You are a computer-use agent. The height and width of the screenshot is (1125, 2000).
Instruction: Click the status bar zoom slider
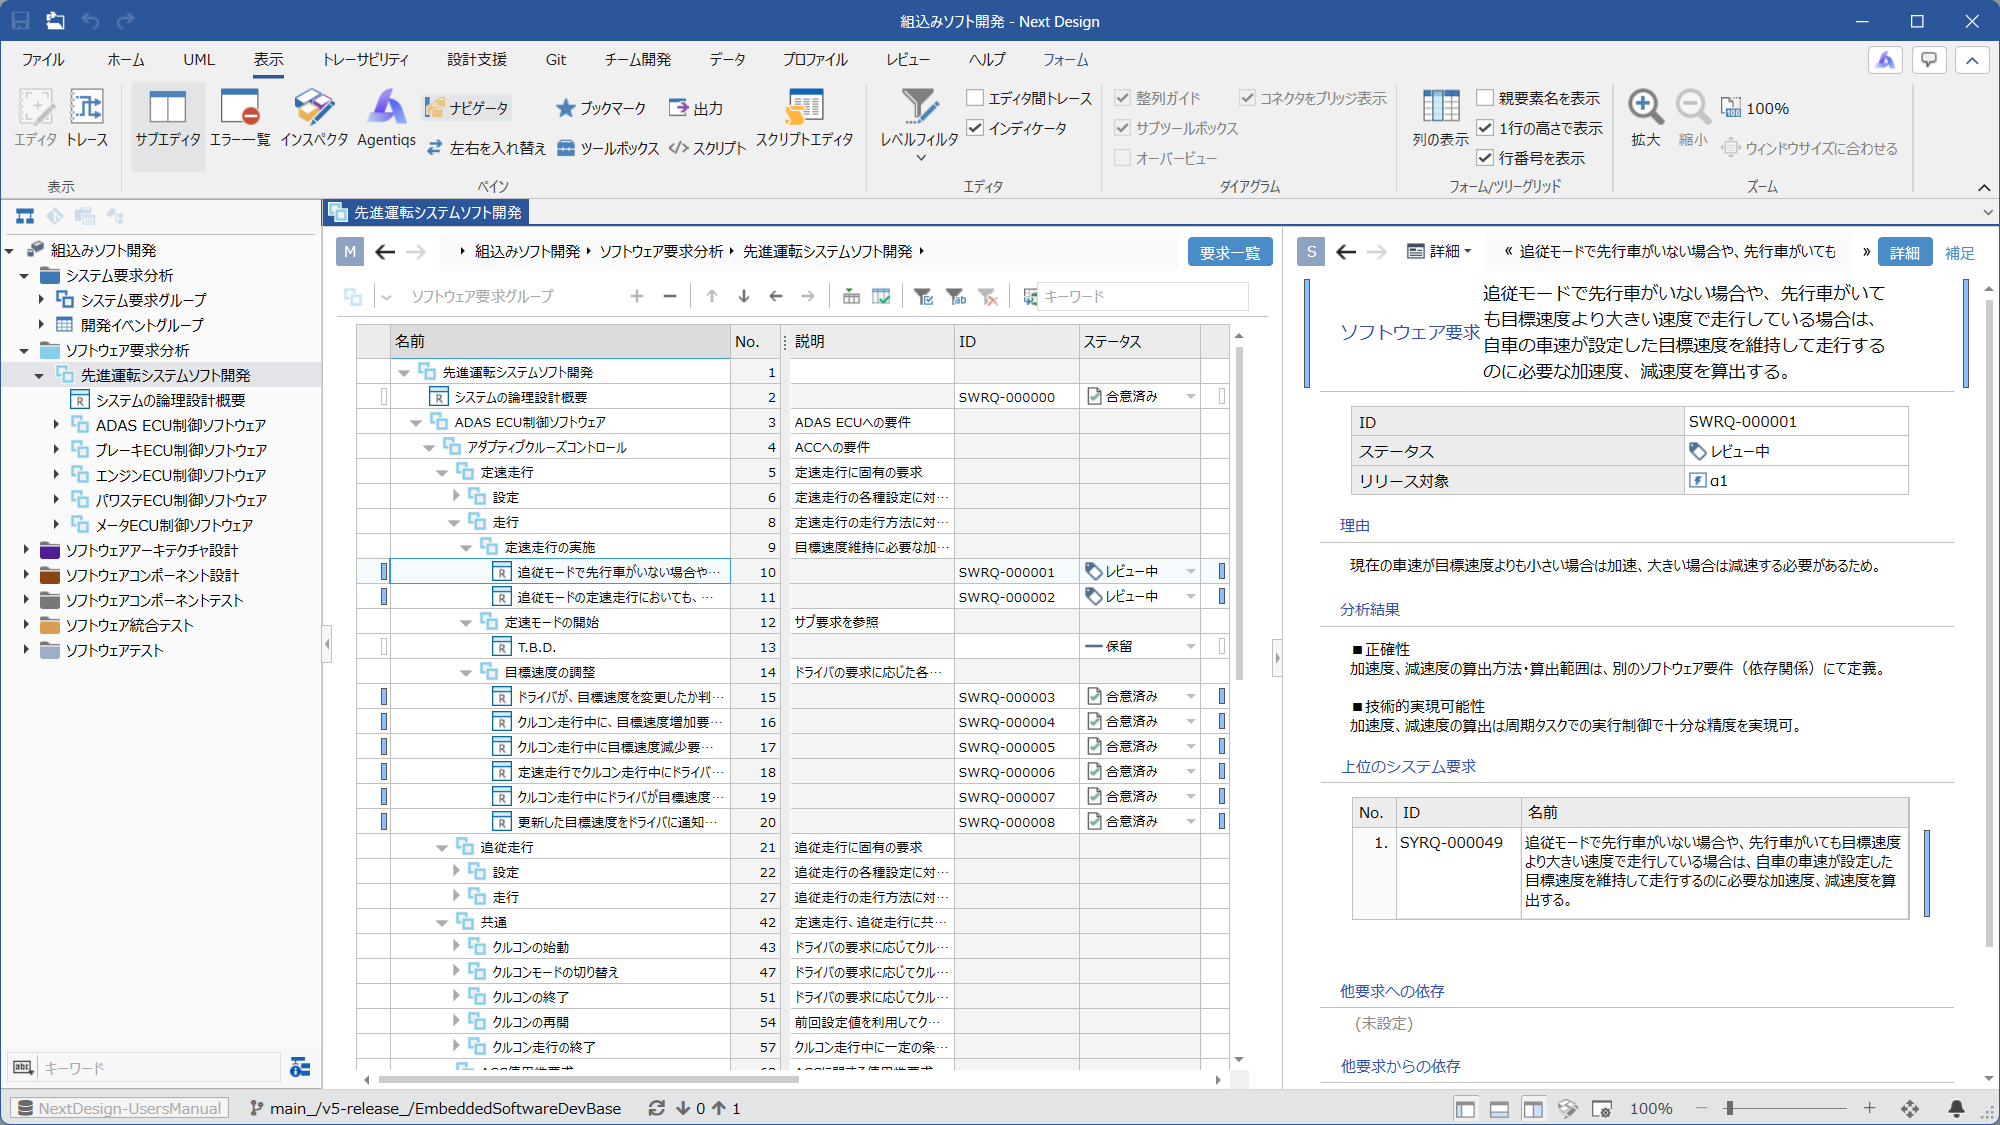coord(1785,1108)
